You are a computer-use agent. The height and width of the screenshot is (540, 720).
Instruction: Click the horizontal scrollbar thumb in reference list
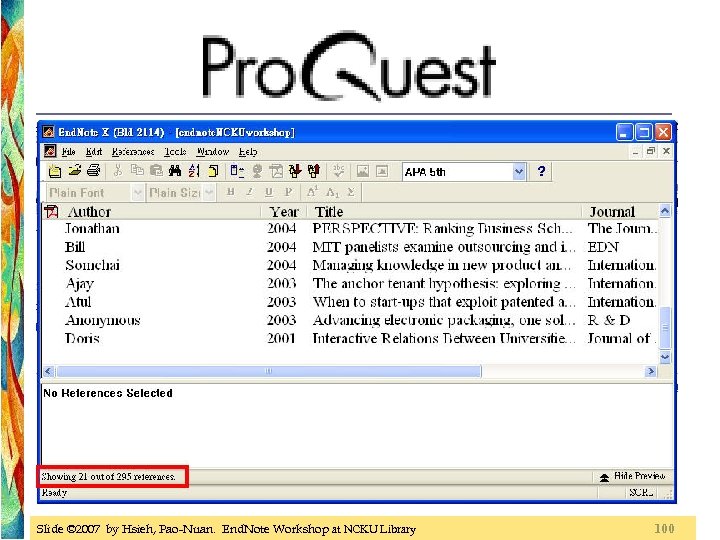coord(269,371)
